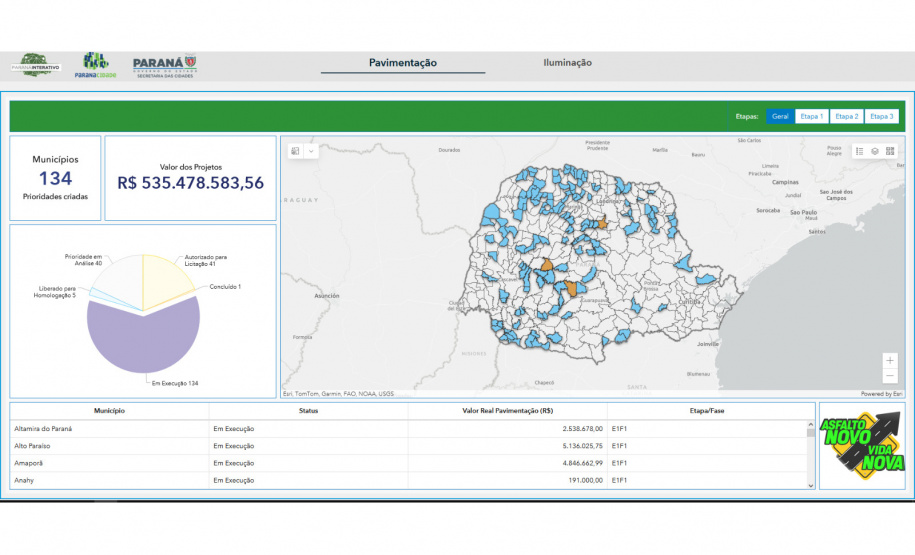Zoom out on the map
The height and width of the screenshot is (555, 915).
pos(890,376)
